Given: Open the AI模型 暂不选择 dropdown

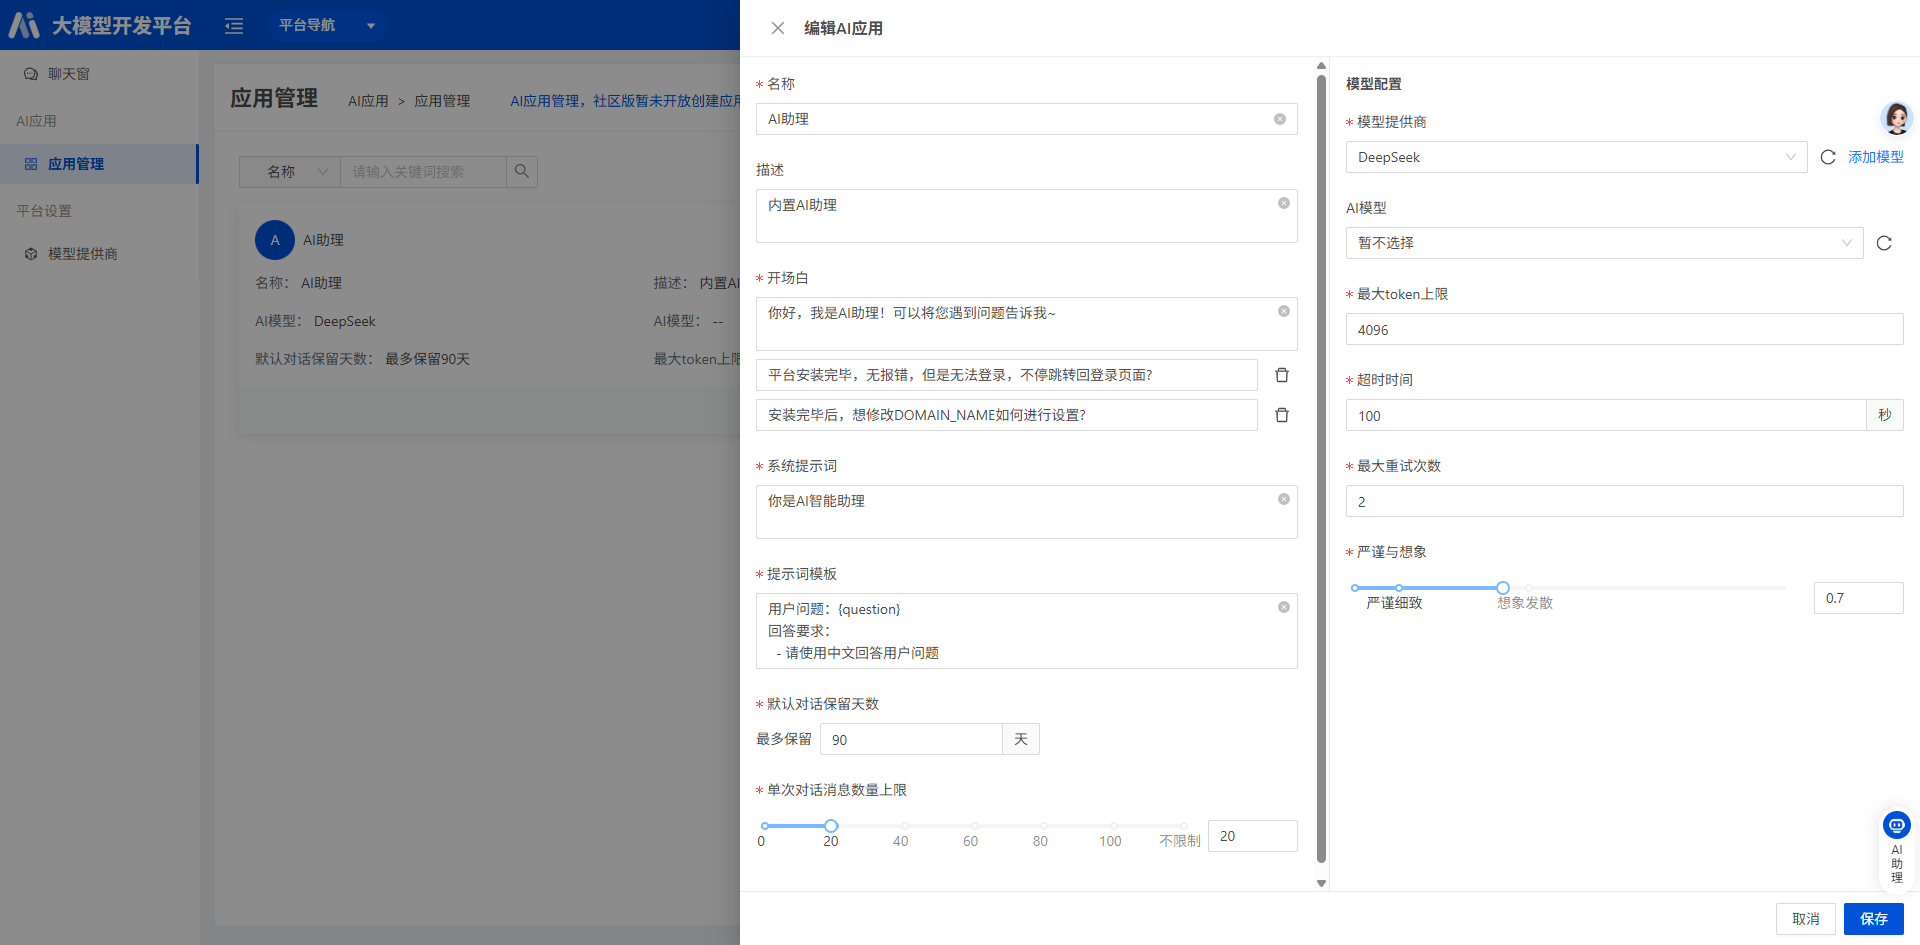Looking at the screenshot, I should pyautogui.click(x=1604, y=243).
